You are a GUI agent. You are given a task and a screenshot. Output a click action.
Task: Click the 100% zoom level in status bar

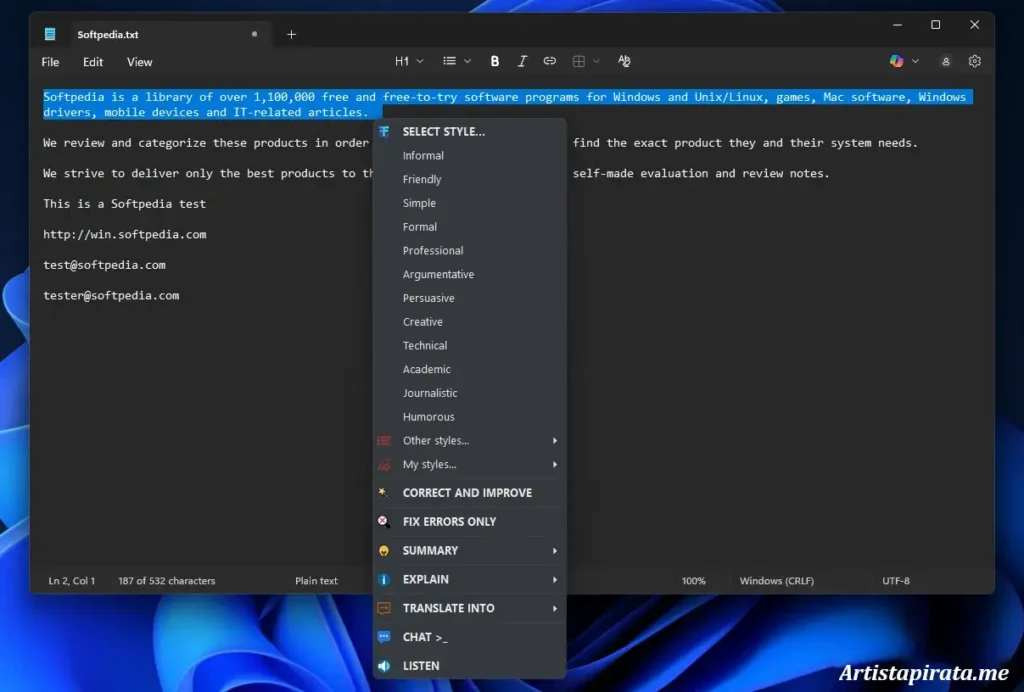point(693,581)
